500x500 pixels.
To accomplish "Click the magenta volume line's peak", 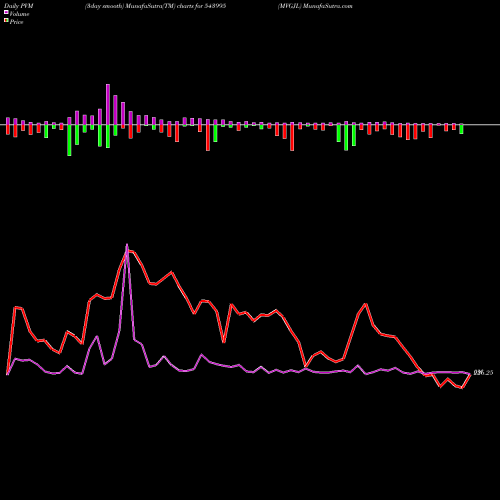I will pyautogui.click(x=127, y=245).
